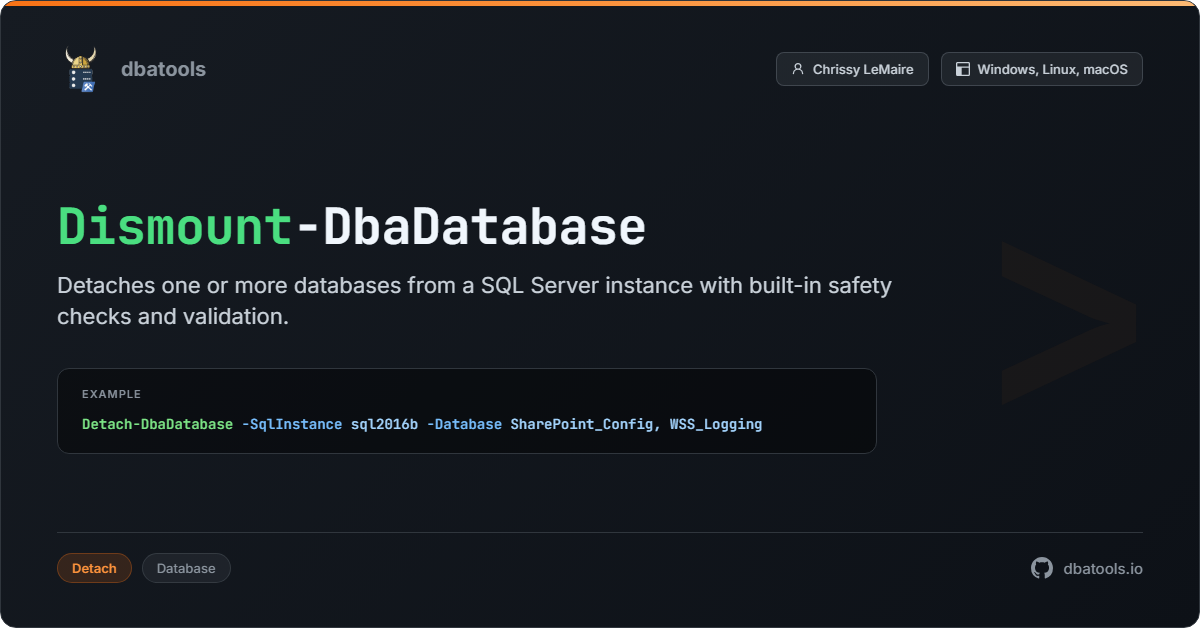The height and width of the screenshot is (628, 1200).
Task: Click the Windows, Linux, macOS platform text
Action: 1052,69
